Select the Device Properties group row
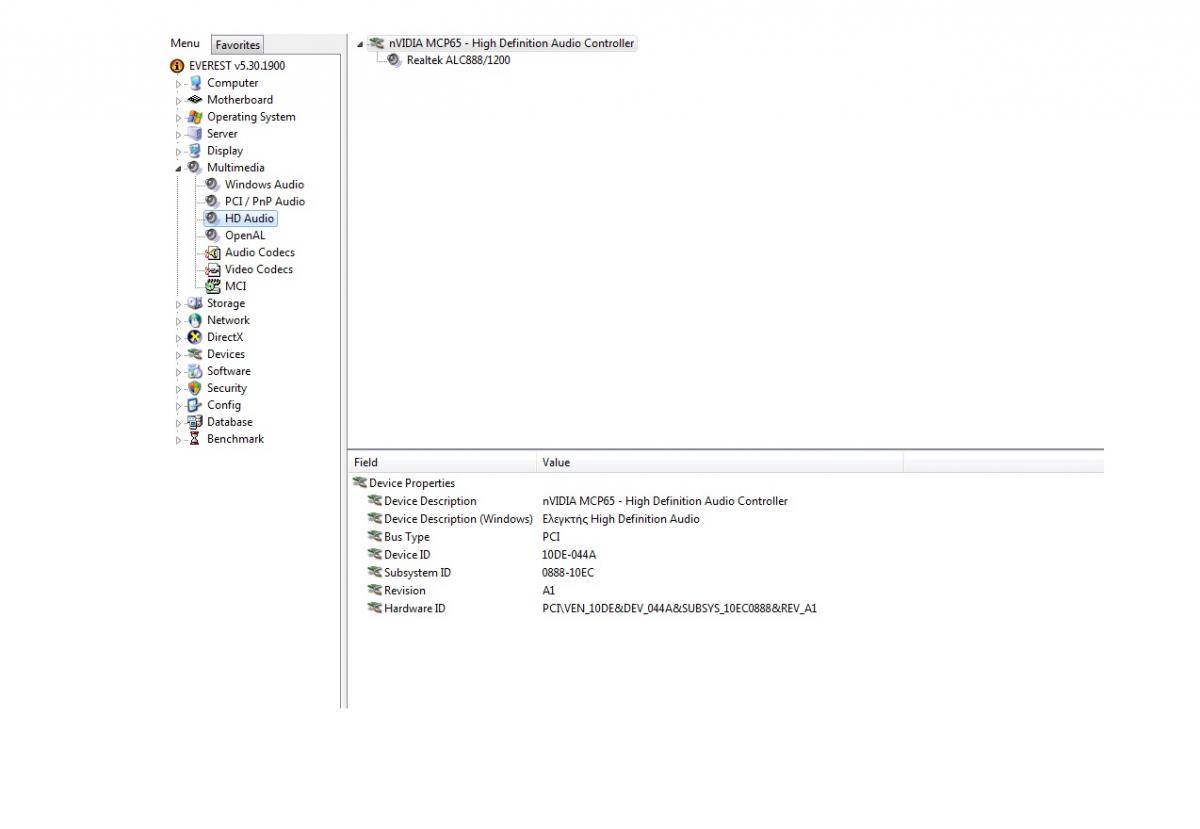The image size is (1200, 829). point(412,483)
